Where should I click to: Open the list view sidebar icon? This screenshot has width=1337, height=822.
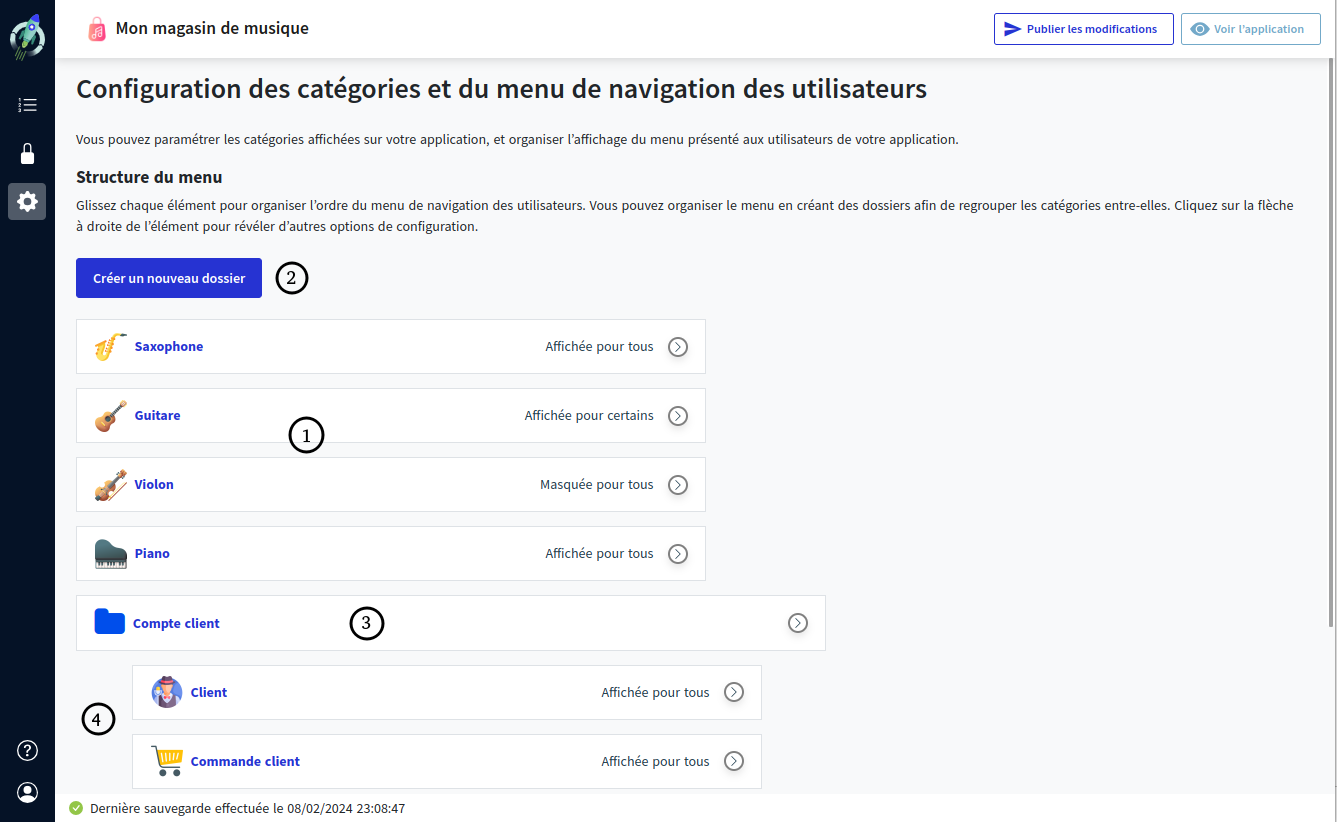27,105
